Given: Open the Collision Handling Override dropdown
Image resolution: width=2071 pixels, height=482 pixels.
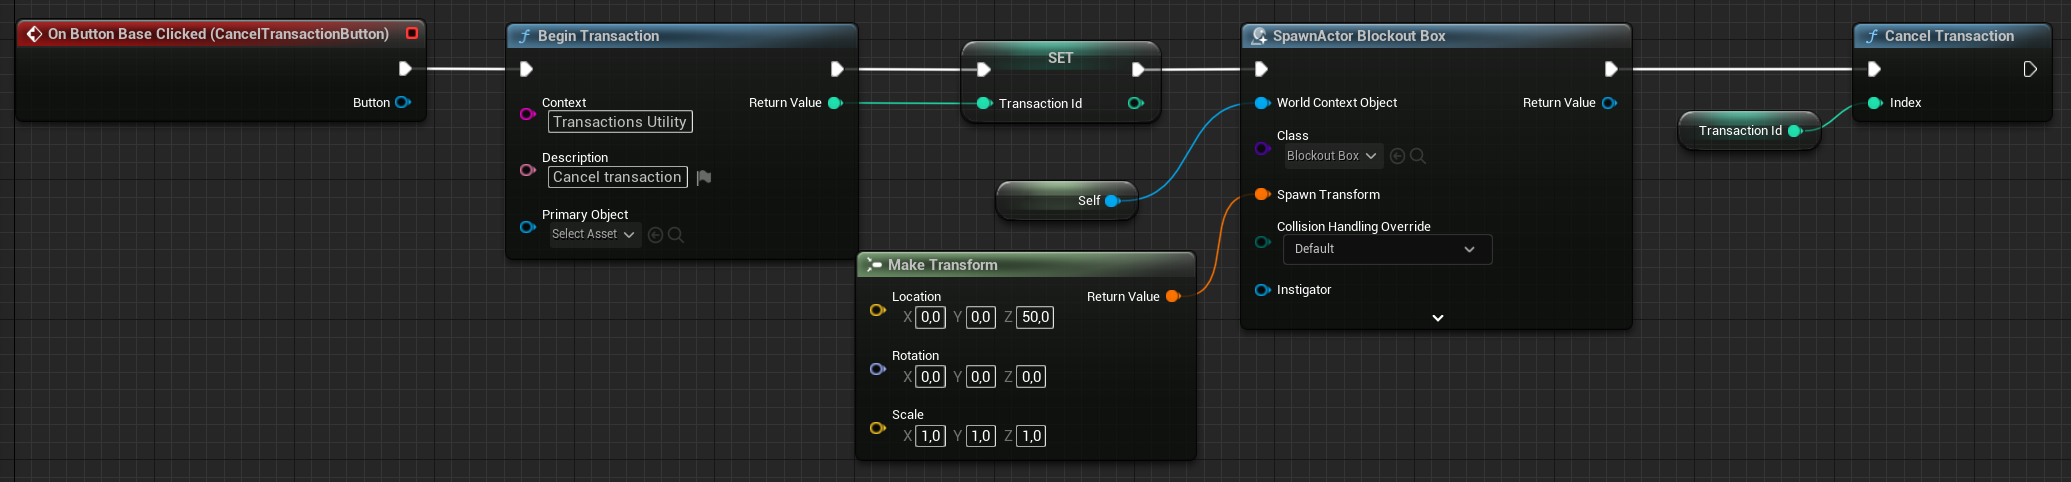Looking at the screenshot, I should click(1386, 249).
